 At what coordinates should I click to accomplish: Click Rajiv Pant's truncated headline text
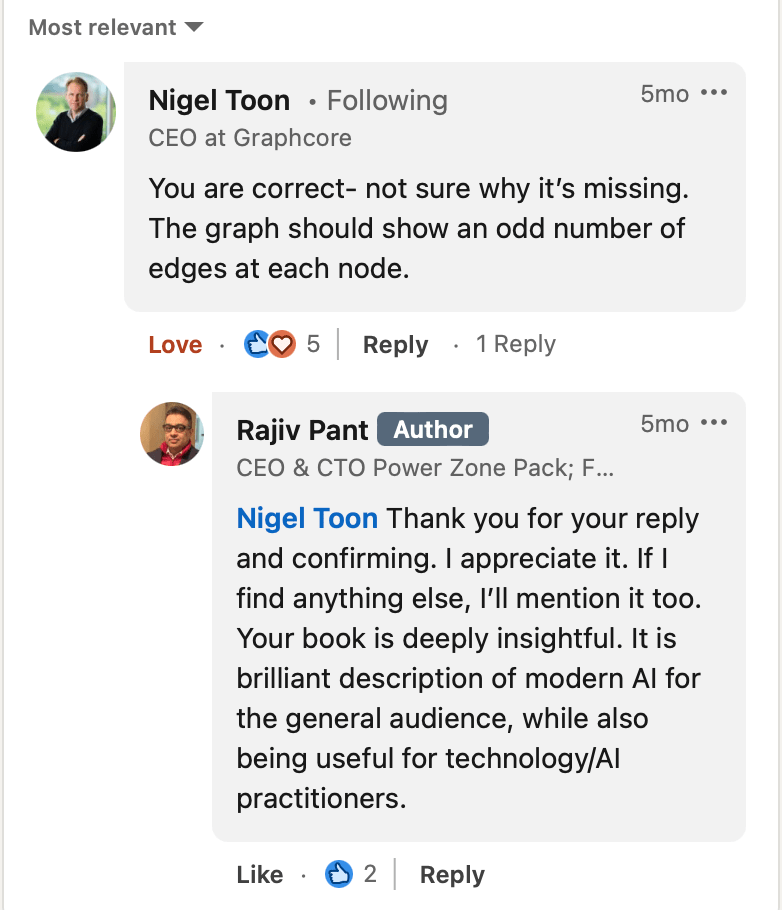[x=425, y=467]
